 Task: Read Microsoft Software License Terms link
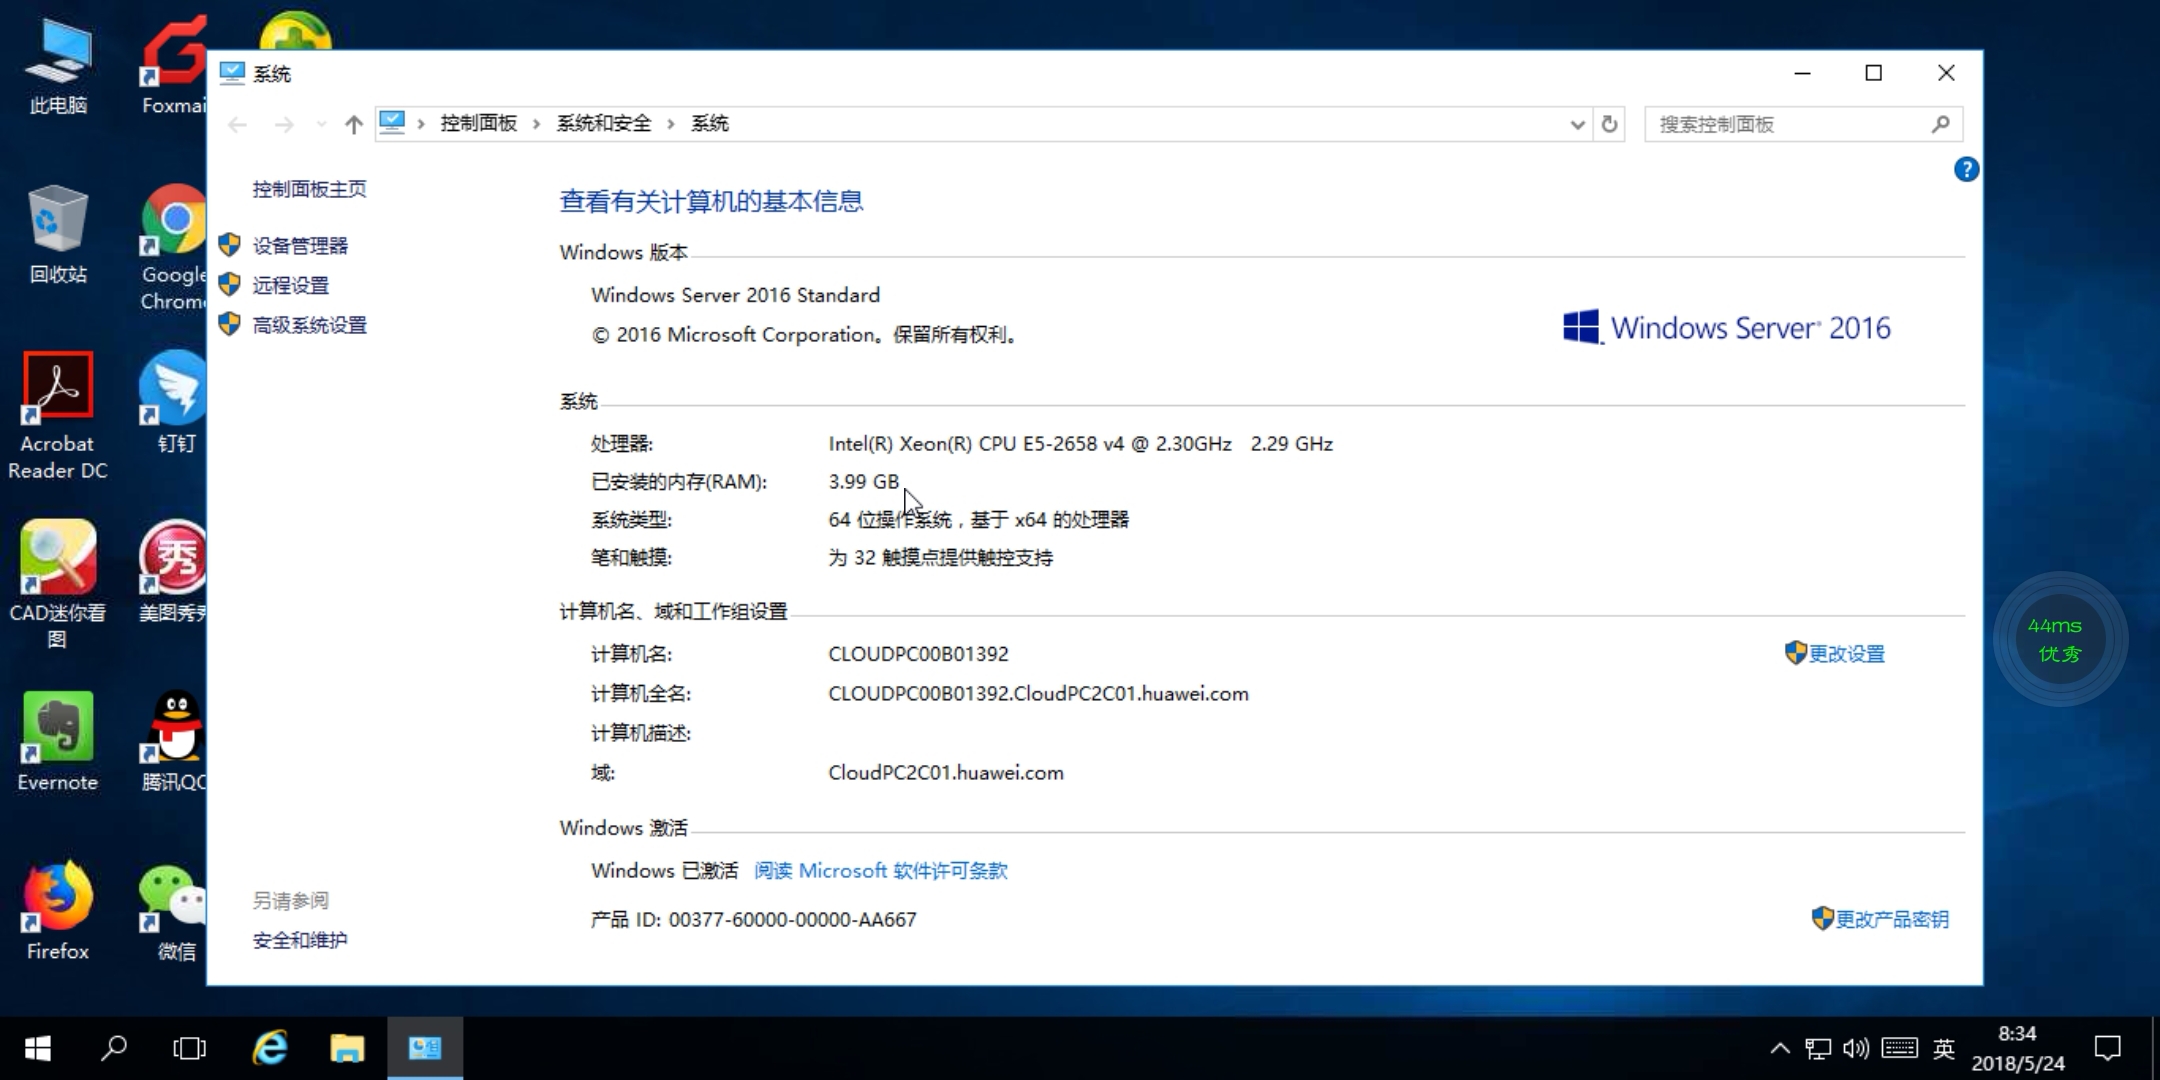880,871
